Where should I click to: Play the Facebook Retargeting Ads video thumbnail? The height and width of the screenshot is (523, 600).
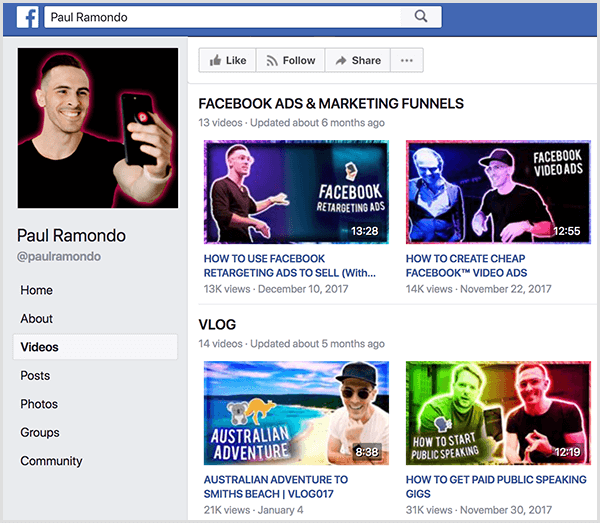296,192
